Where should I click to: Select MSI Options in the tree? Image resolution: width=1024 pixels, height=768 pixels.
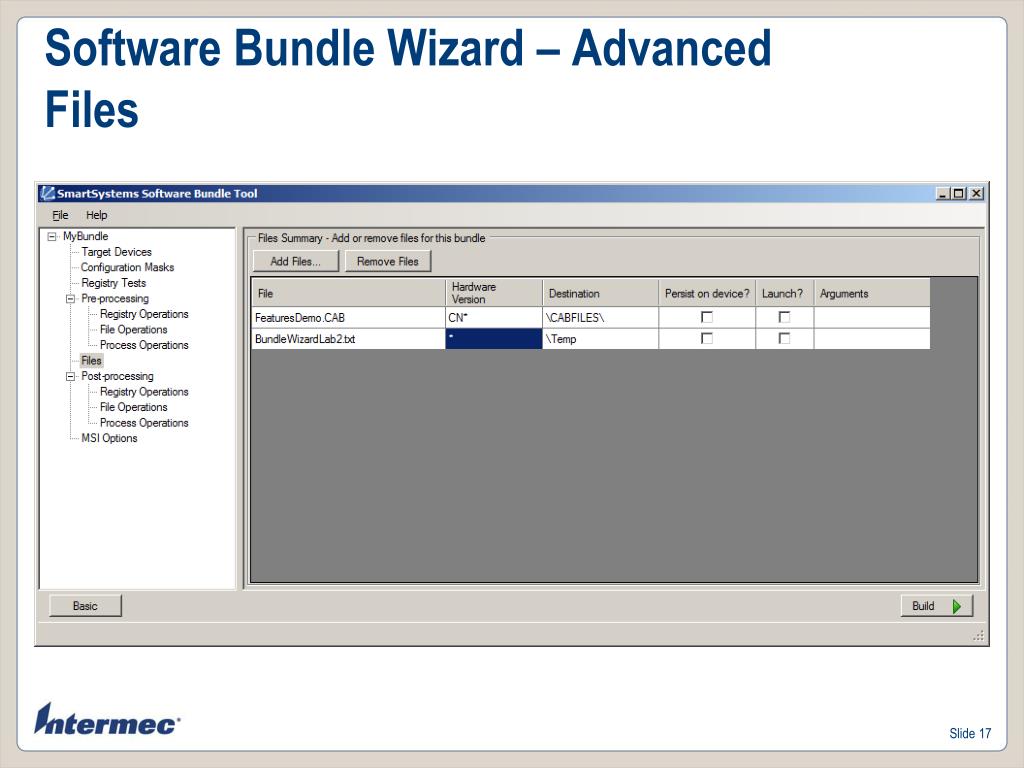coord(109,438)
